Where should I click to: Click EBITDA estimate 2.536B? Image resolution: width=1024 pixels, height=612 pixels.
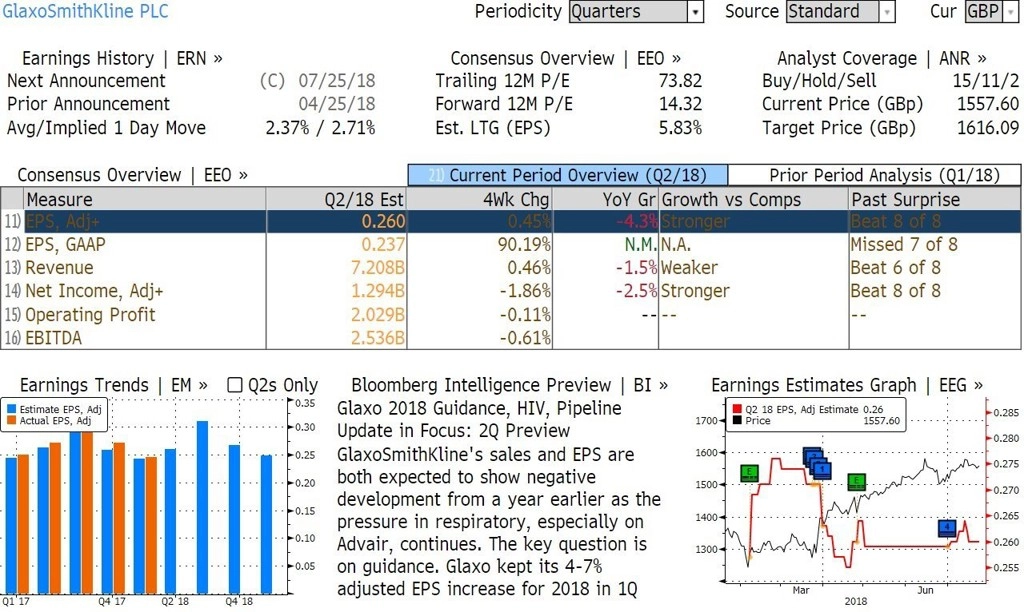coord(378,338)
